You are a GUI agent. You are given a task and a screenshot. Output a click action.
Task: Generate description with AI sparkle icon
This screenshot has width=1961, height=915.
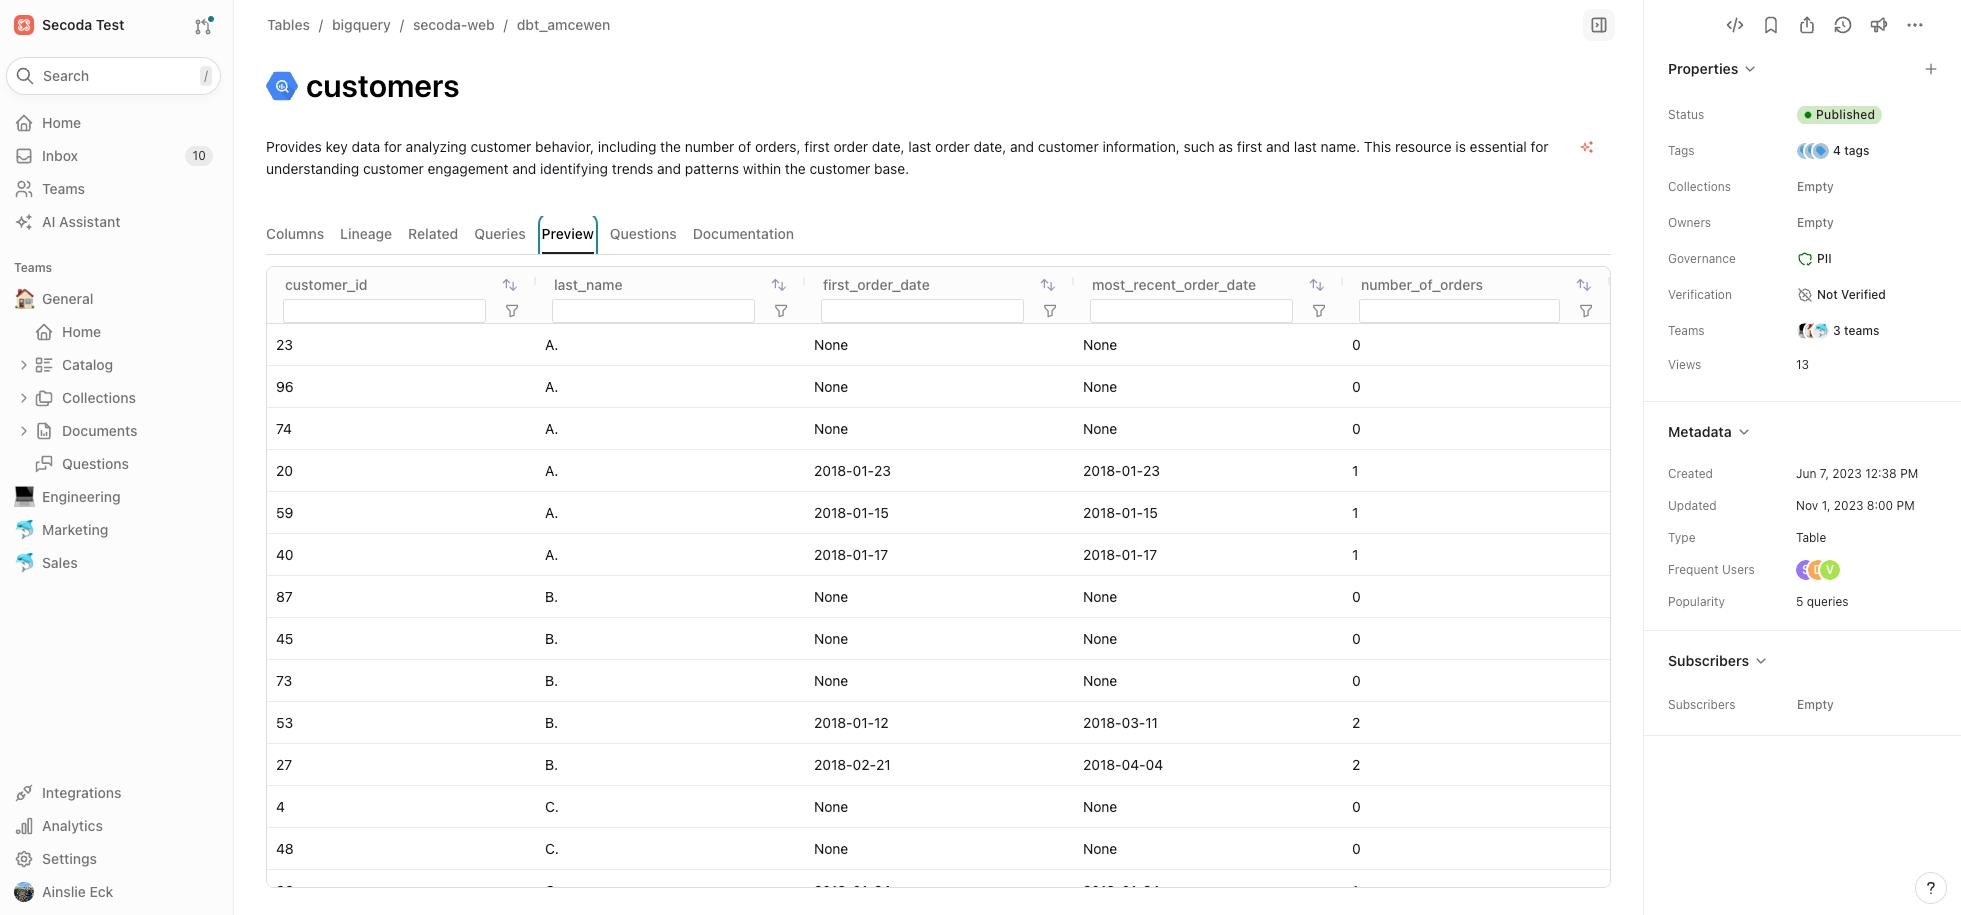[1586, 147]
